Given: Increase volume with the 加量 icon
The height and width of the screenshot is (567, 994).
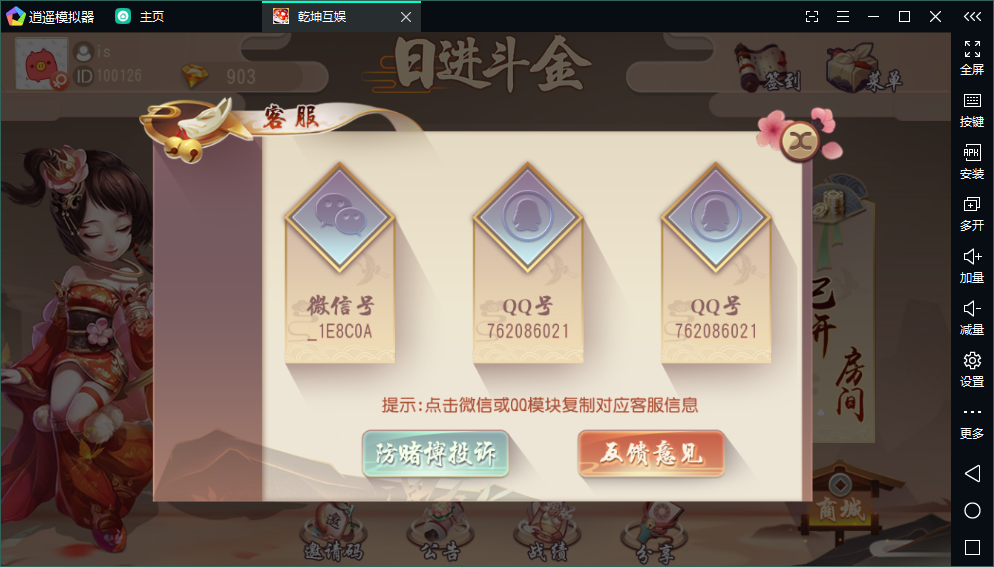Looking at the screenshot, I should coord(972,266).
